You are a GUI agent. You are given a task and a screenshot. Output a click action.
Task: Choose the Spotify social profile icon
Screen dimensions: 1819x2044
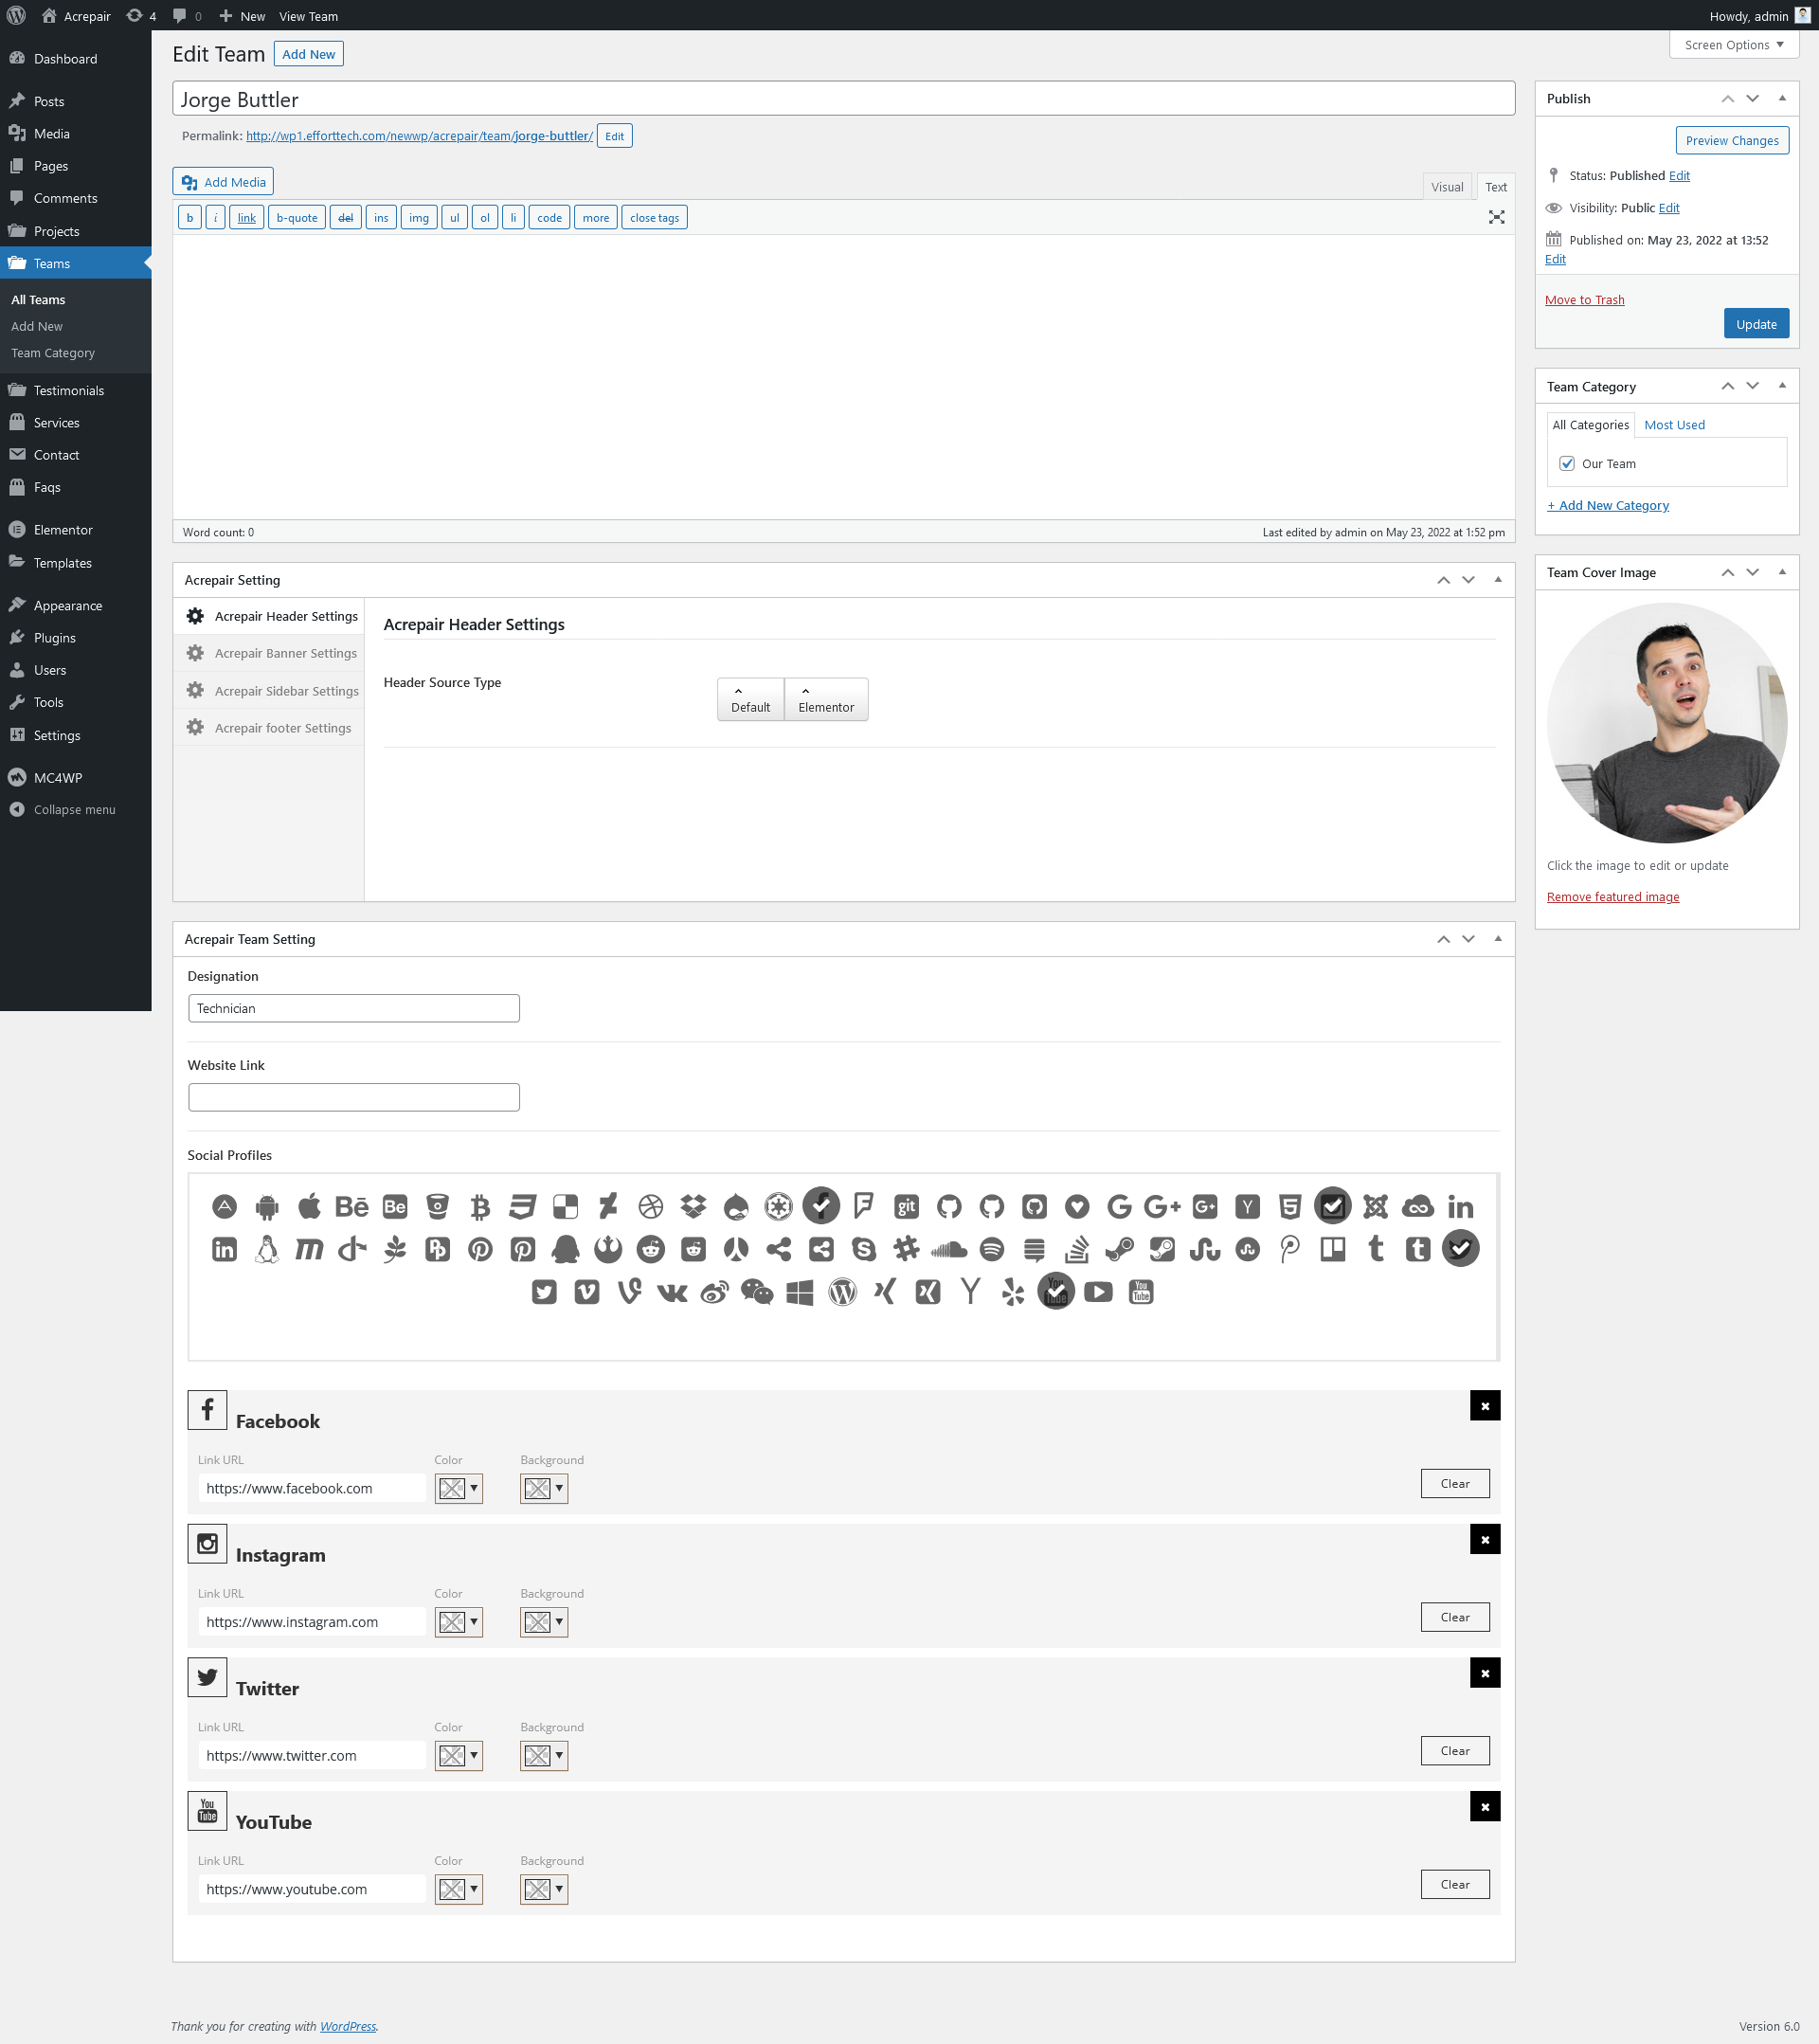[991, 1249]
